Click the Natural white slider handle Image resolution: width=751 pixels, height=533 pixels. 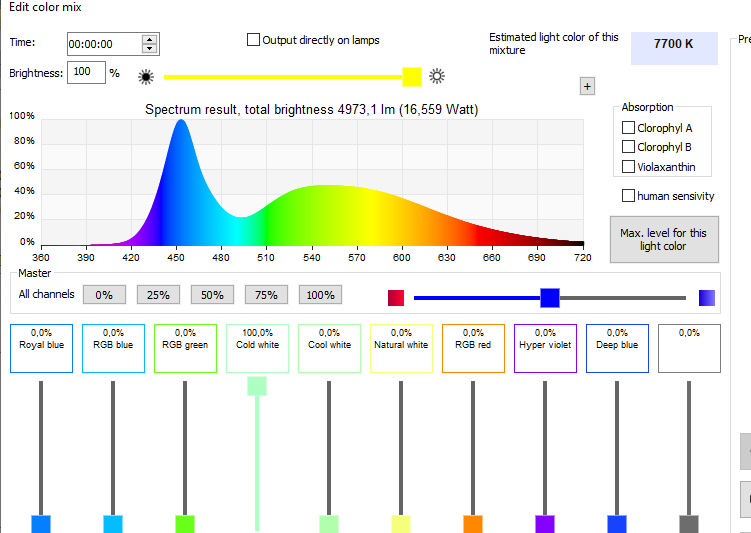click(x=401, y=524)
